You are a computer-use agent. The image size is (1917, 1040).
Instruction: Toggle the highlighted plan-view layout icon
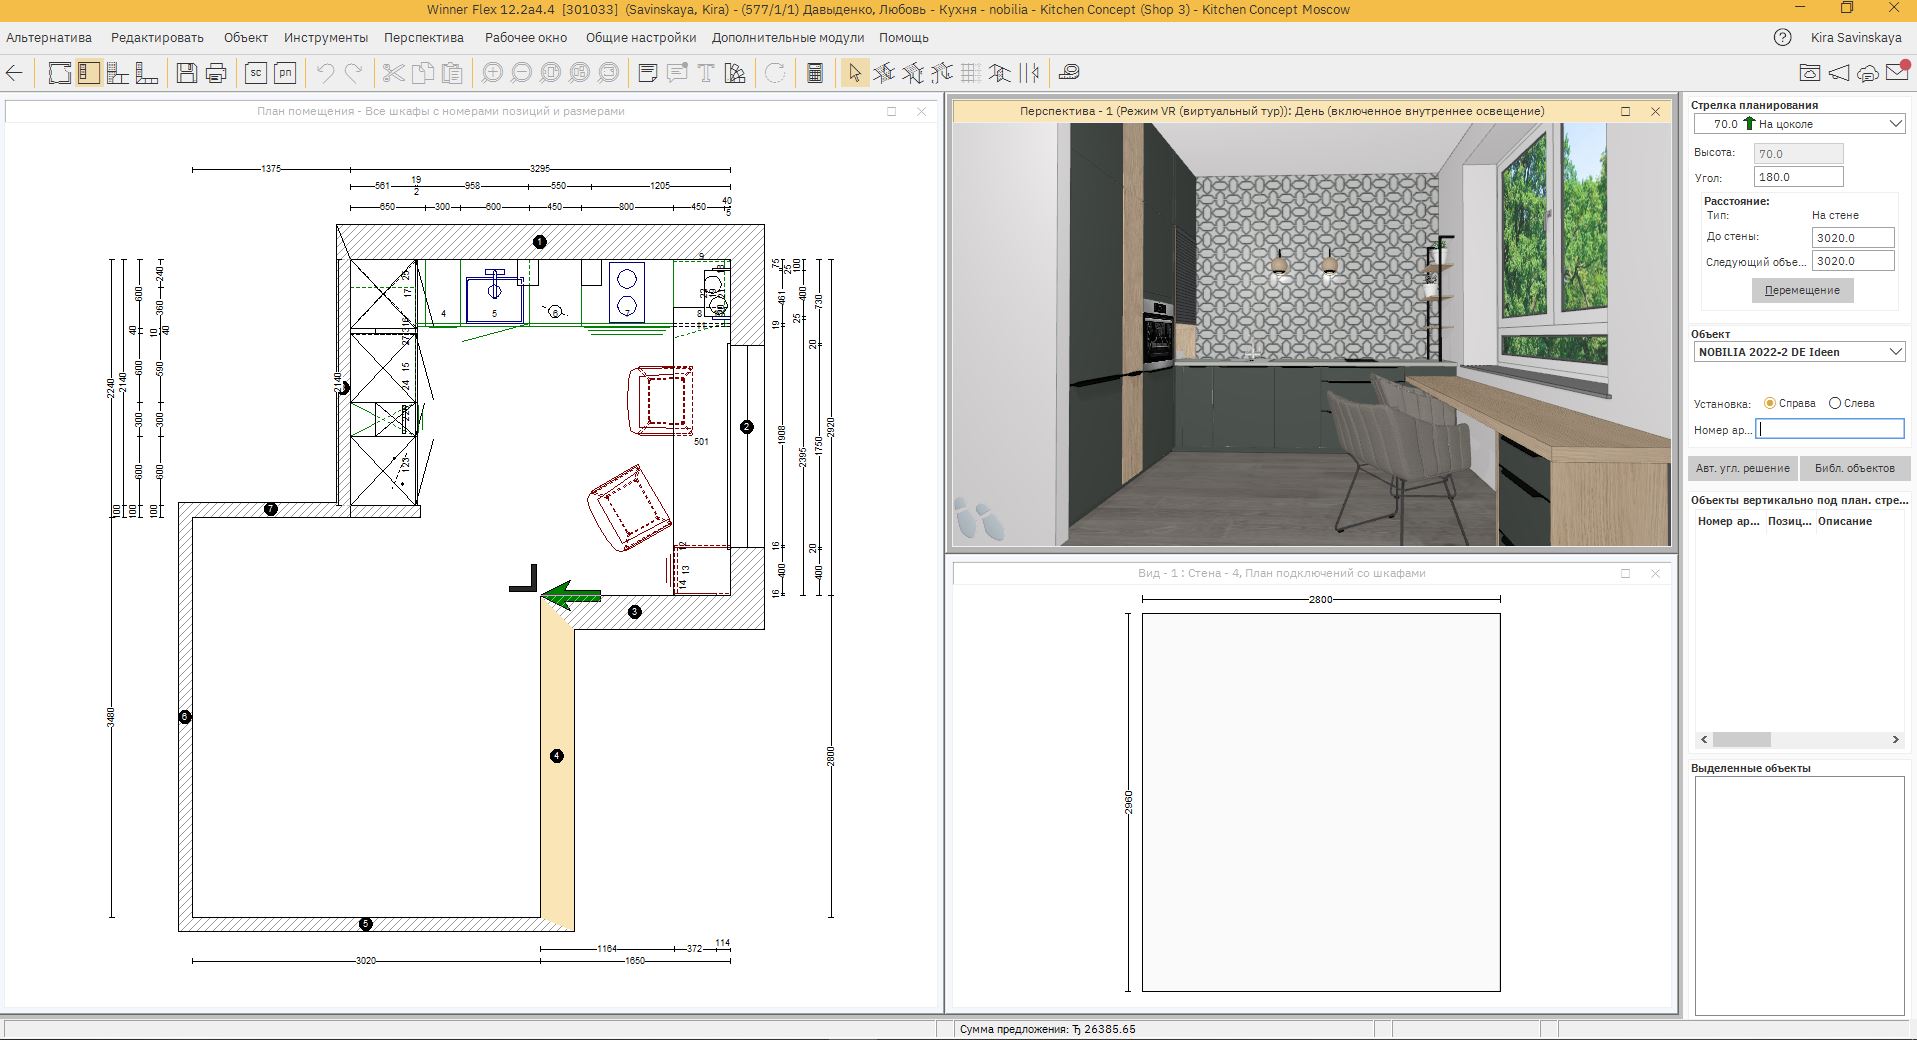tap(89, 73)
